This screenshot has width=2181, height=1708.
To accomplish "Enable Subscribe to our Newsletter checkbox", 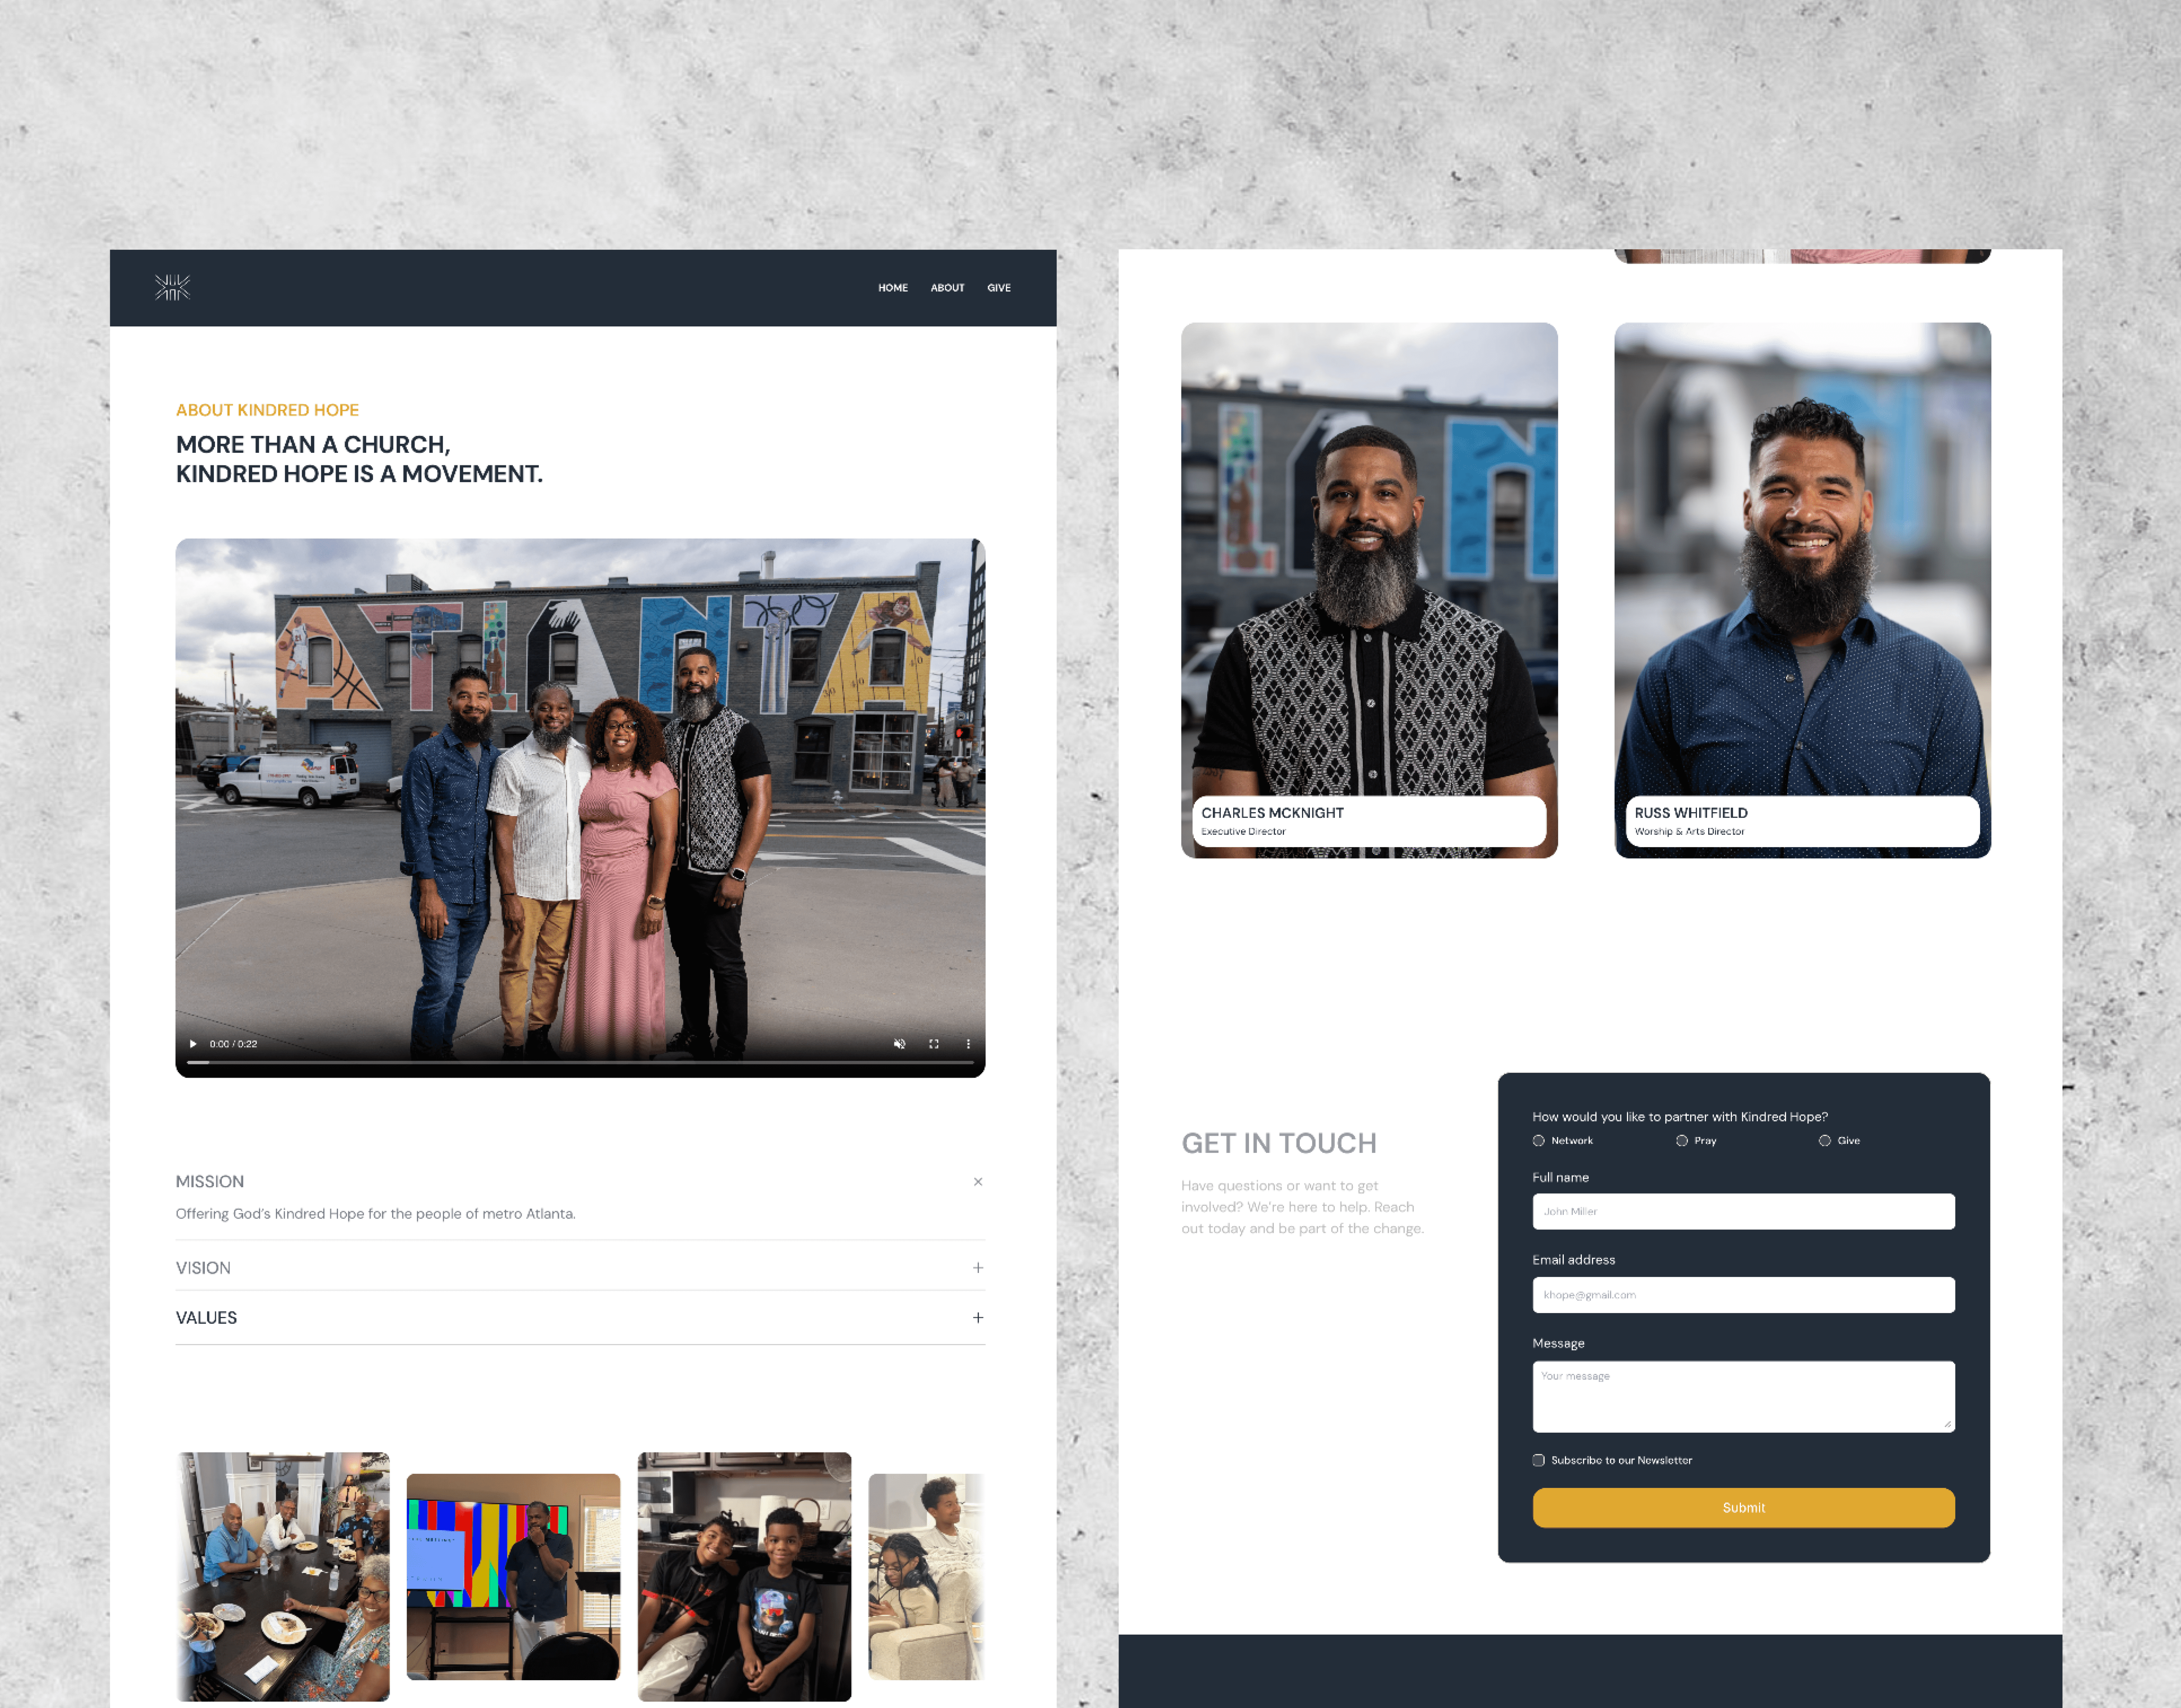I will (x=1539, y=1461).
